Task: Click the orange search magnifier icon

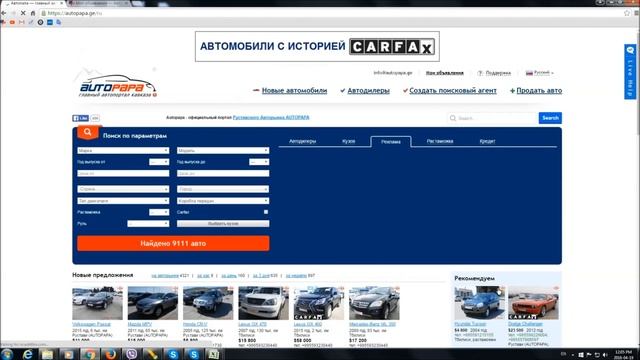Action: coord(87,132)
